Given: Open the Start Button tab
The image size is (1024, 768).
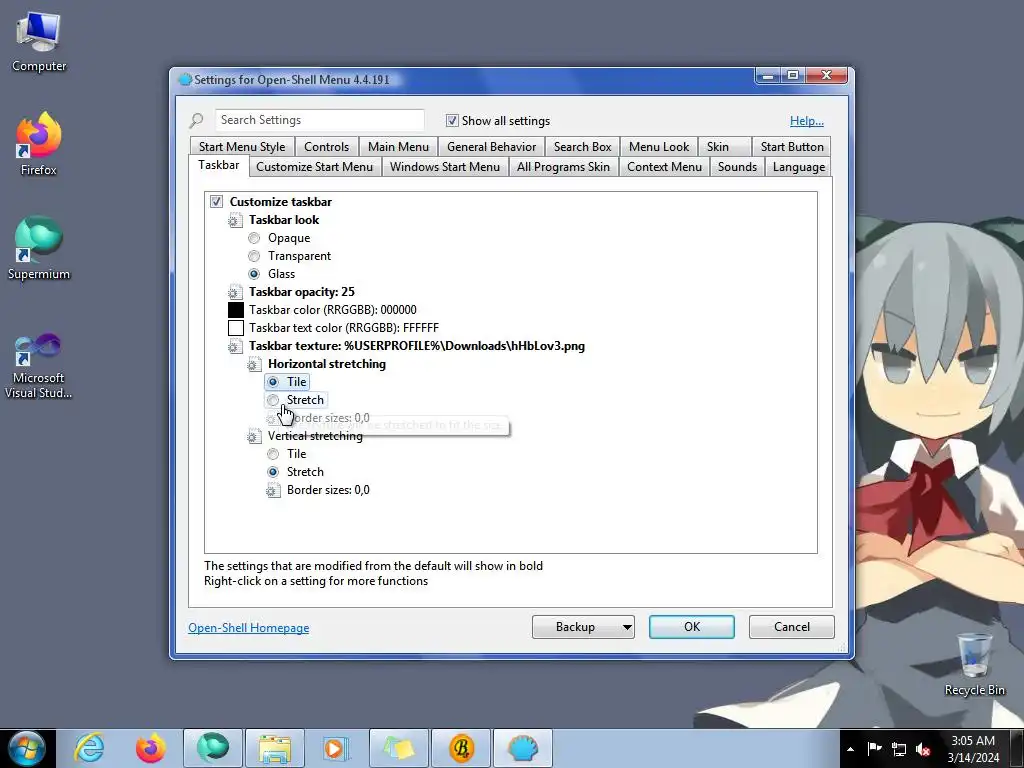Looking at the screenshot, I should 792,147.
